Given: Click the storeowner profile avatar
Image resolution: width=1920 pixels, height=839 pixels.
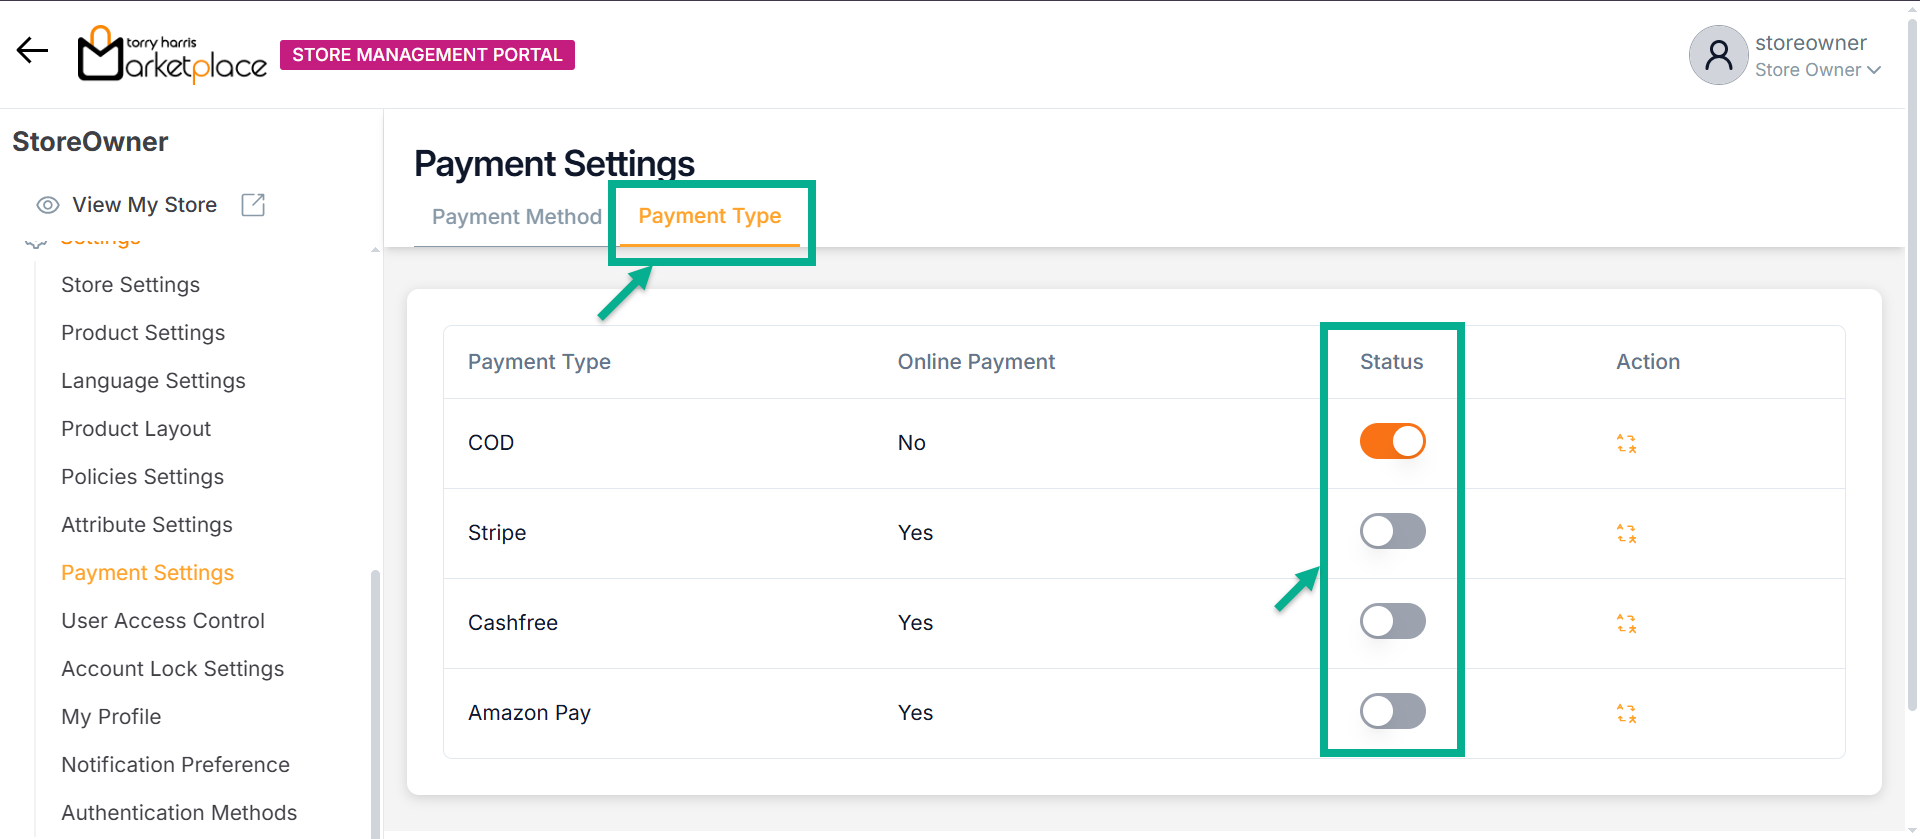Looking at the screenshot, I should 1718,55.
